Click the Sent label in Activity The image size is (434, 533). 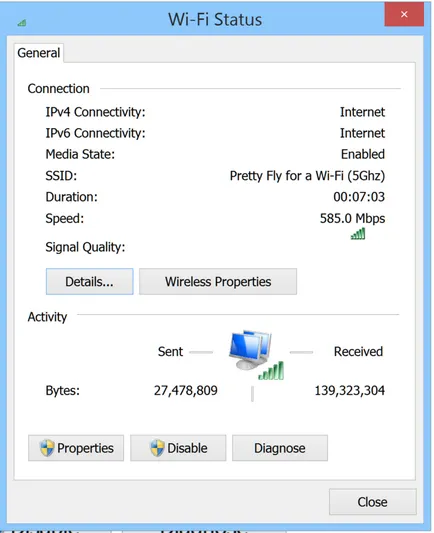pyautogui.click(x=170, y=351)
